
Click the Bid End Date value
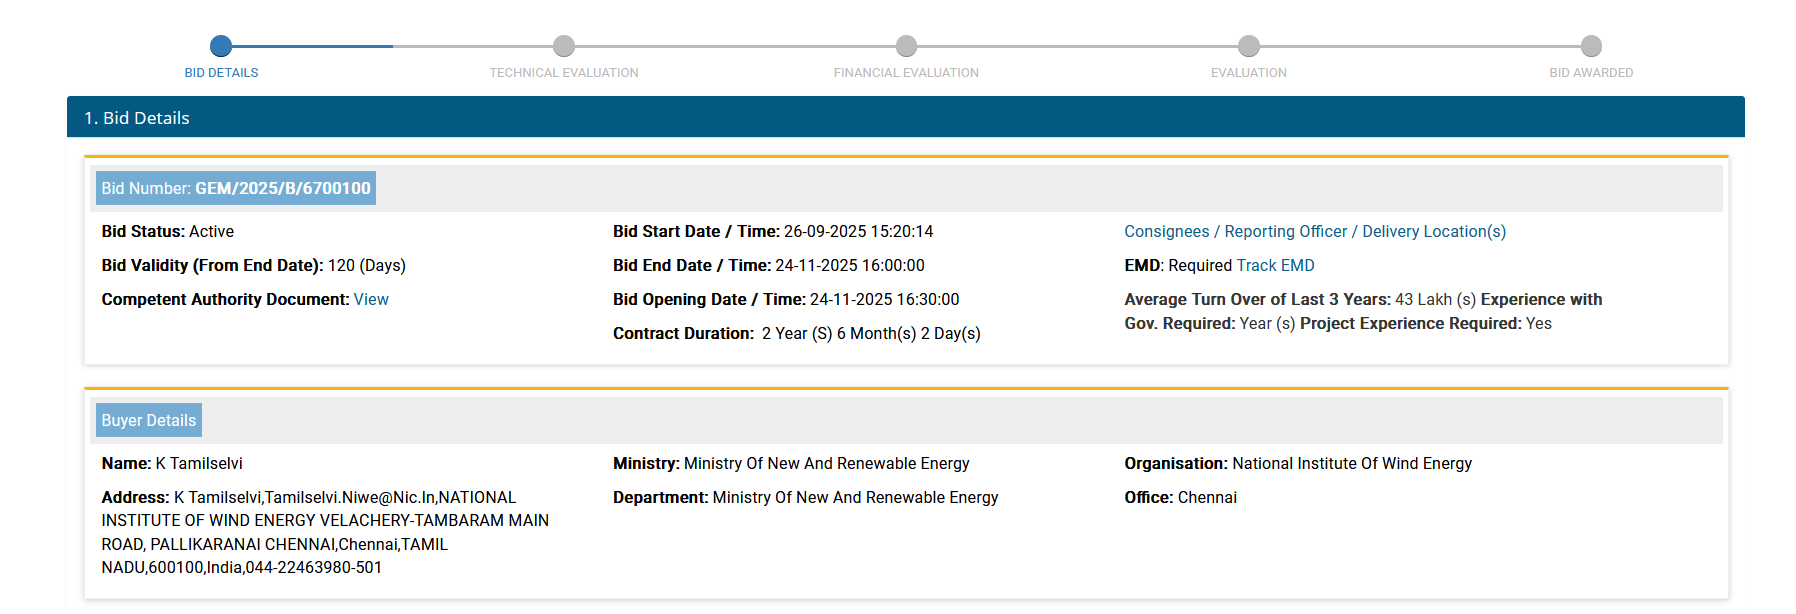[x=849, y=266]
